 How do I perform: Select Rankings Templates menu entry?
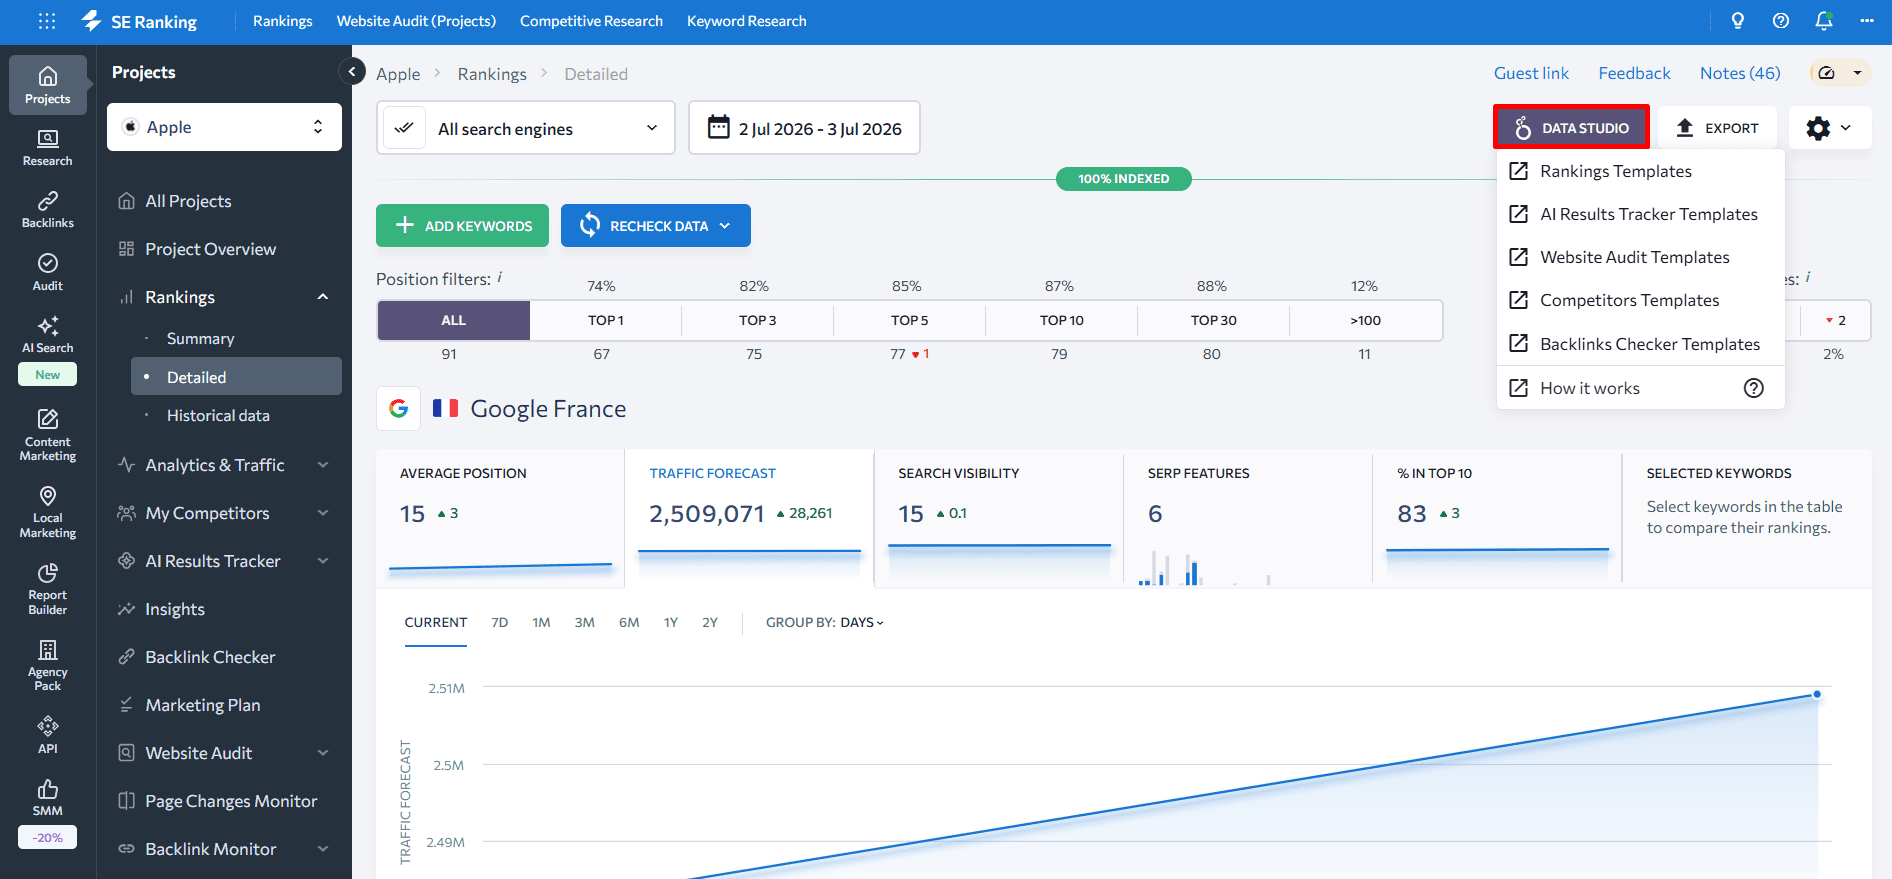pyautogui.click(x=1640, y=171)
